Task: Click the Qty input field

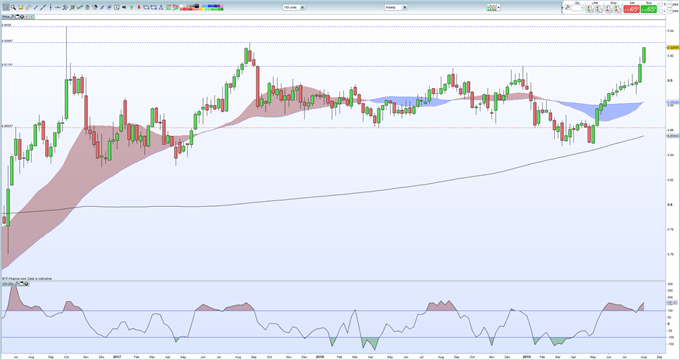Action: coord(577,8)
